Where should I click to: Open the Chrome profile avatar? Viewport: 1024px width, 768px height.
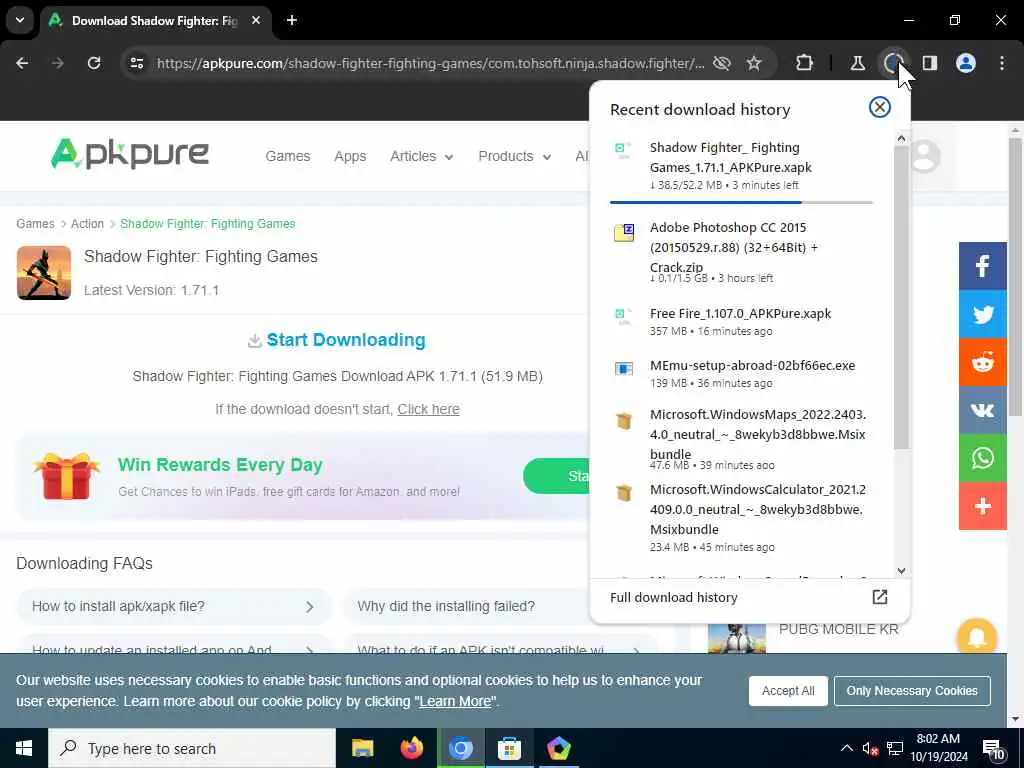[966, 63]
